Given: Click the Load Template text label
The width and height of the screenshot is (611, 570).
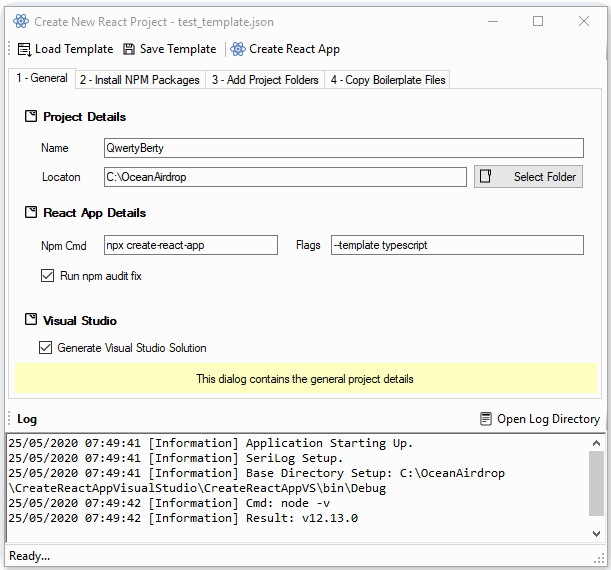Looking at the screenshot, I should [x=74, y=49].
